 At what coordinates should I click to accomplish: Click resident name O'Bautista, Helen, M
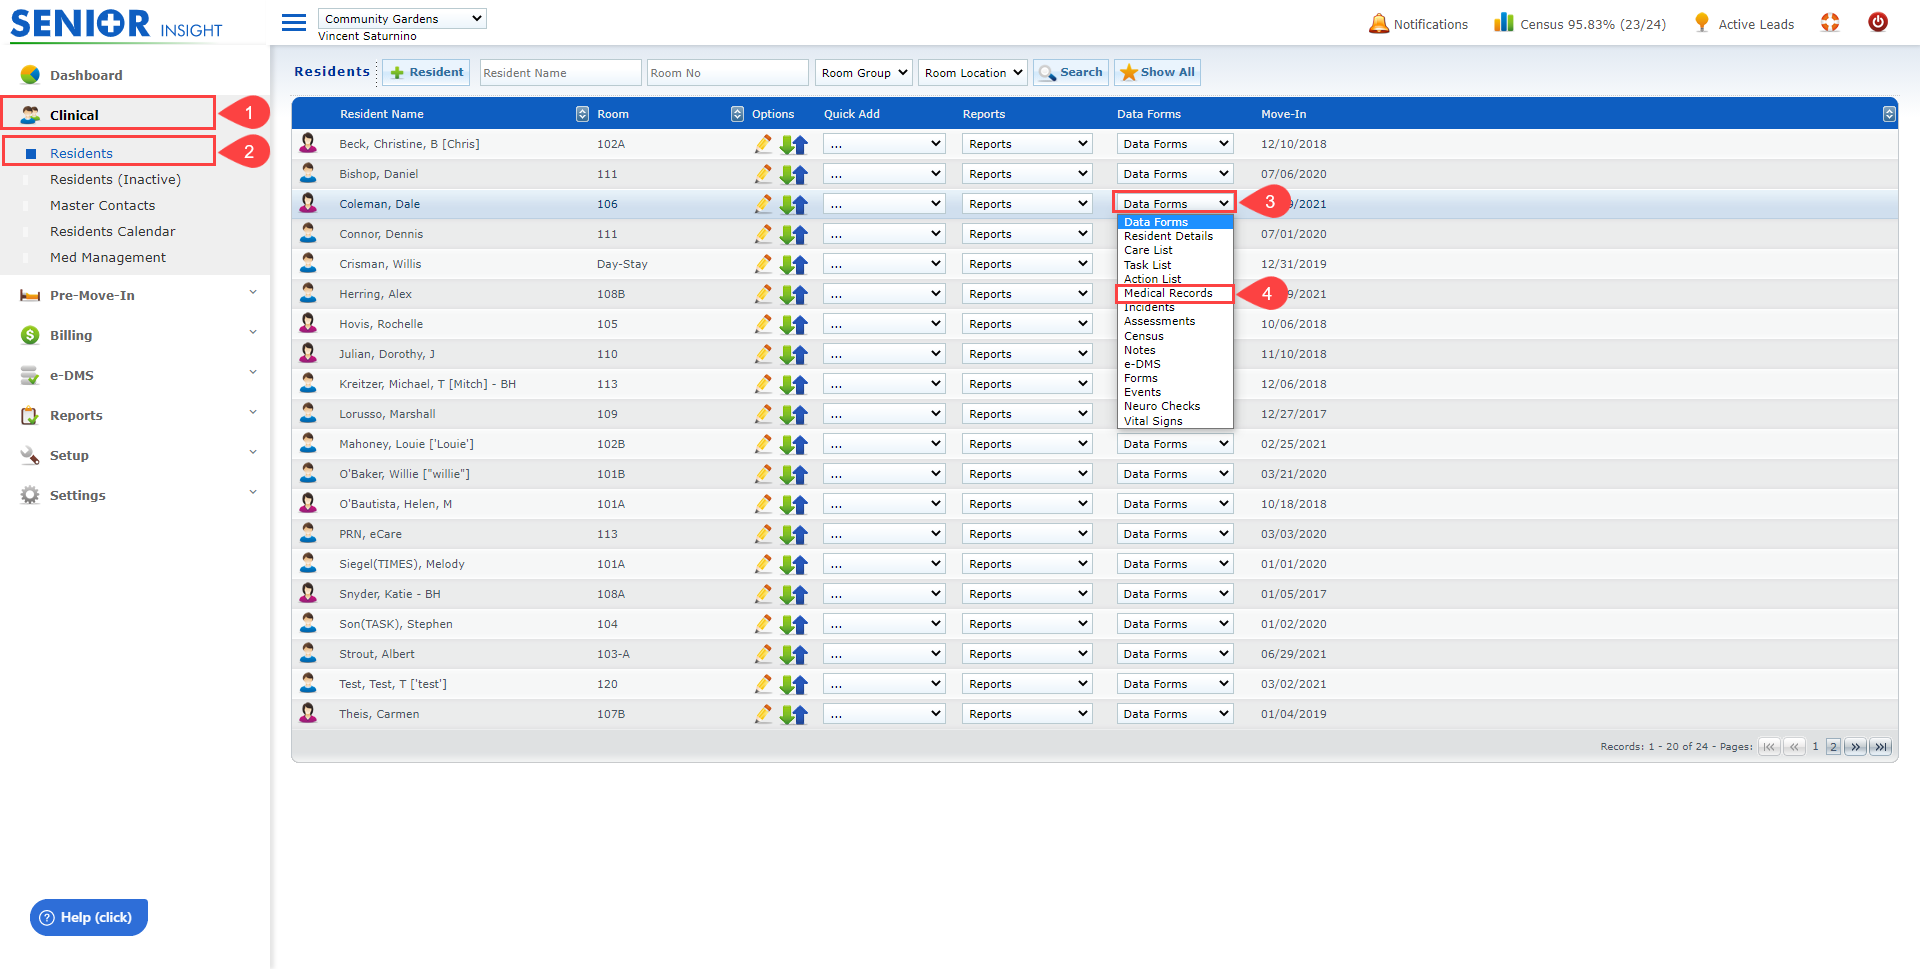(395, 504)
